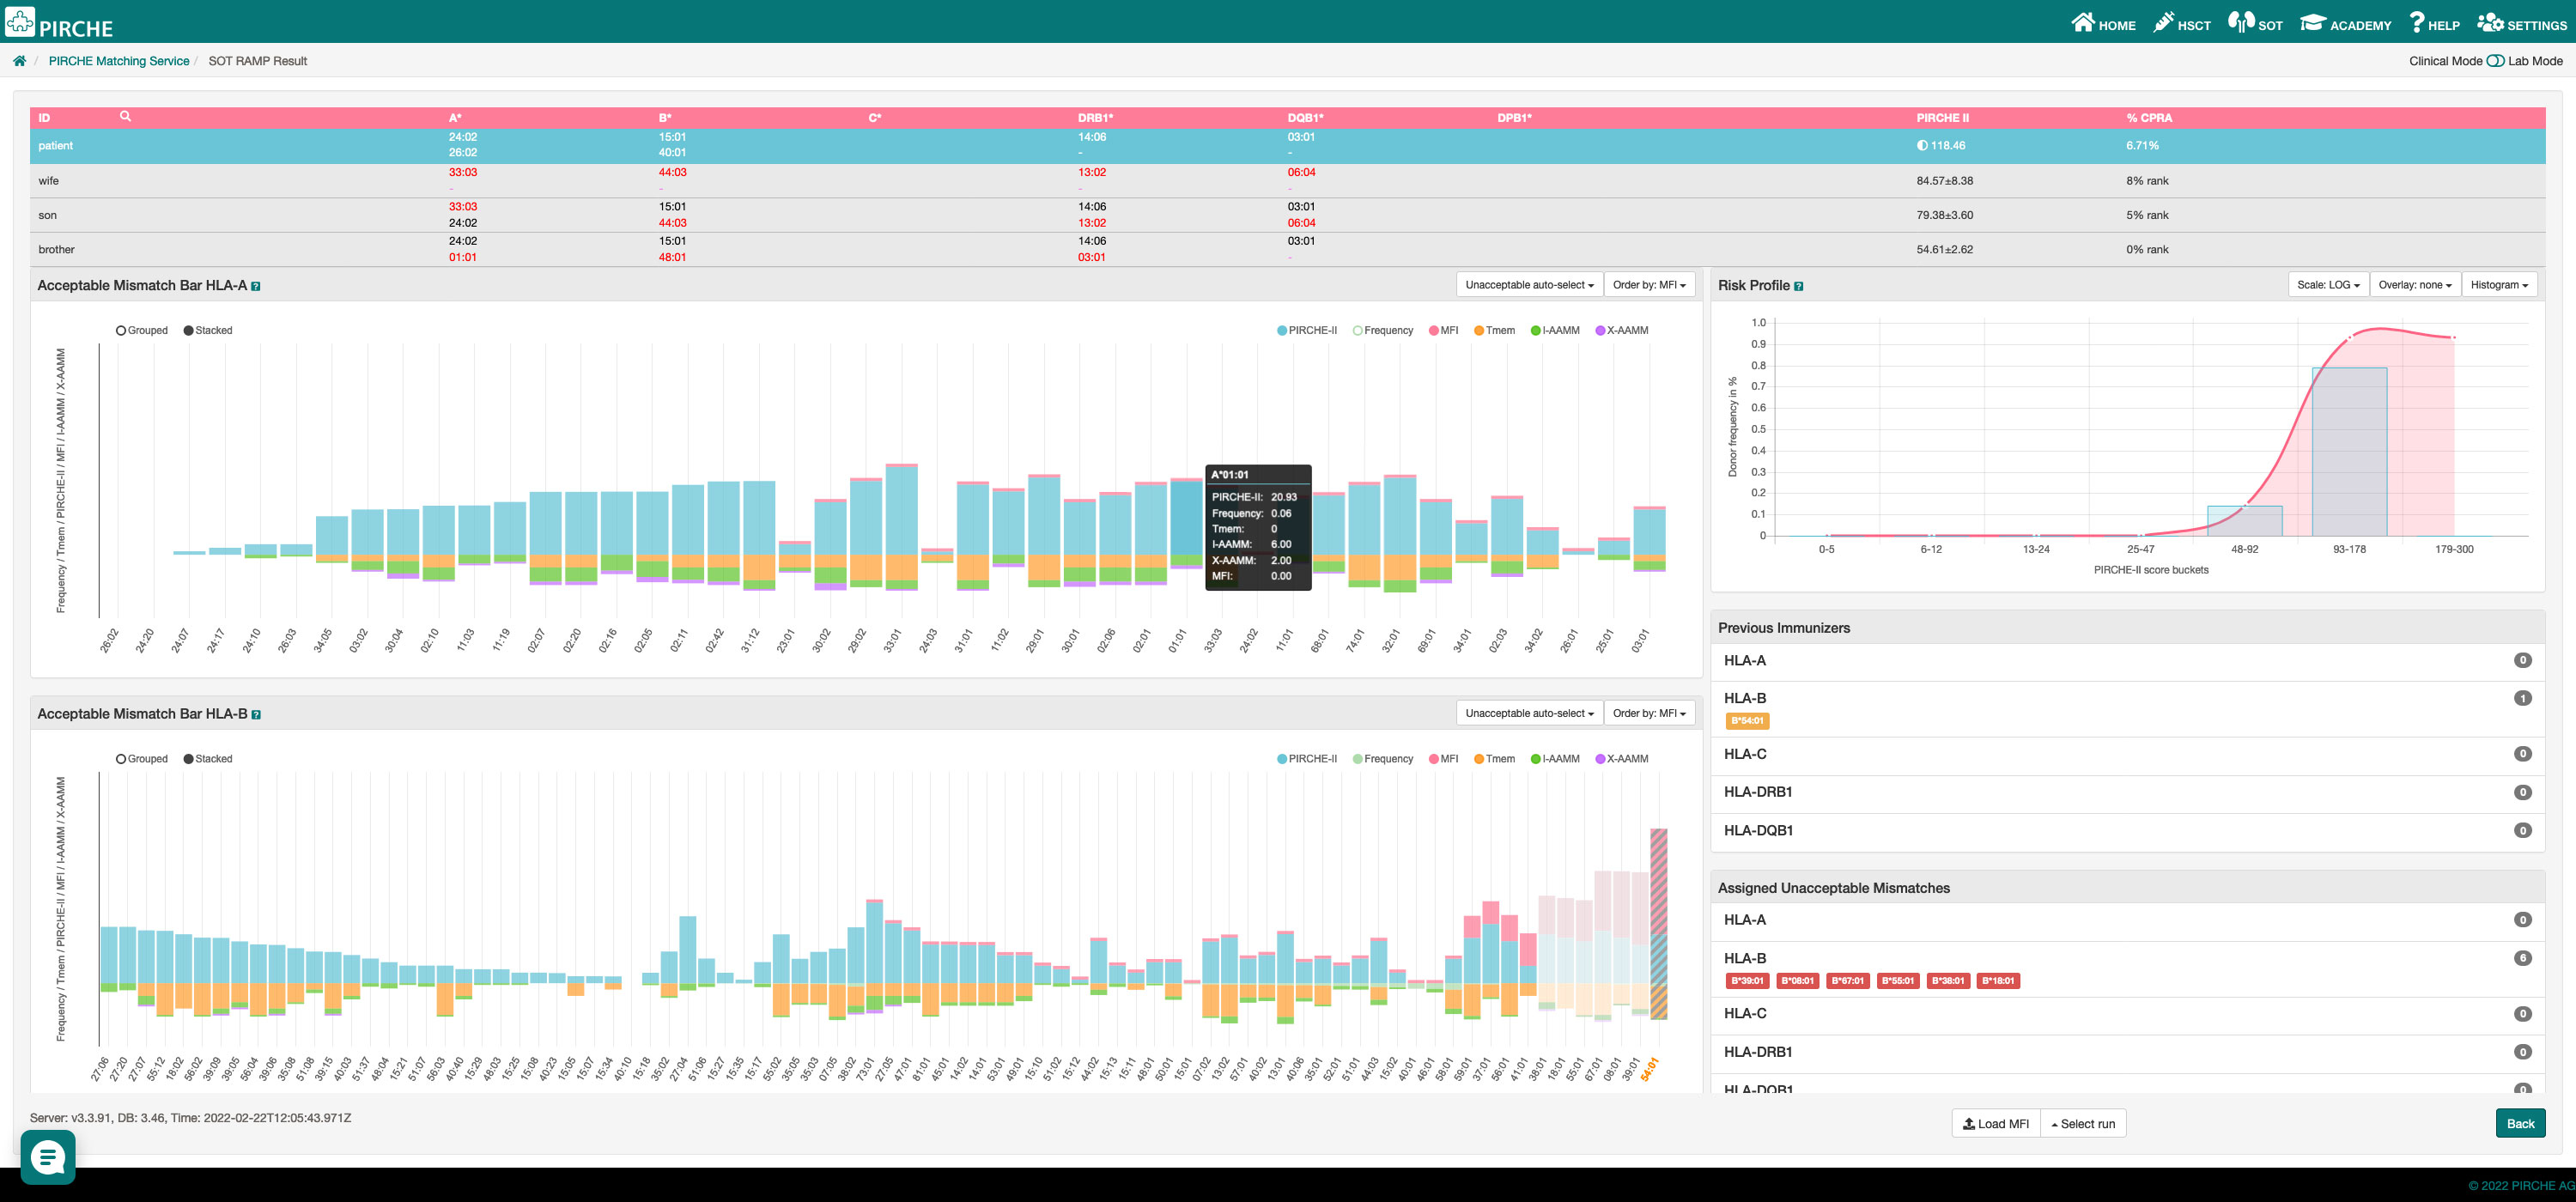Open help icon beside Risk Profile
This screenshot has width=2576, height=1202.
[1799, 286]
